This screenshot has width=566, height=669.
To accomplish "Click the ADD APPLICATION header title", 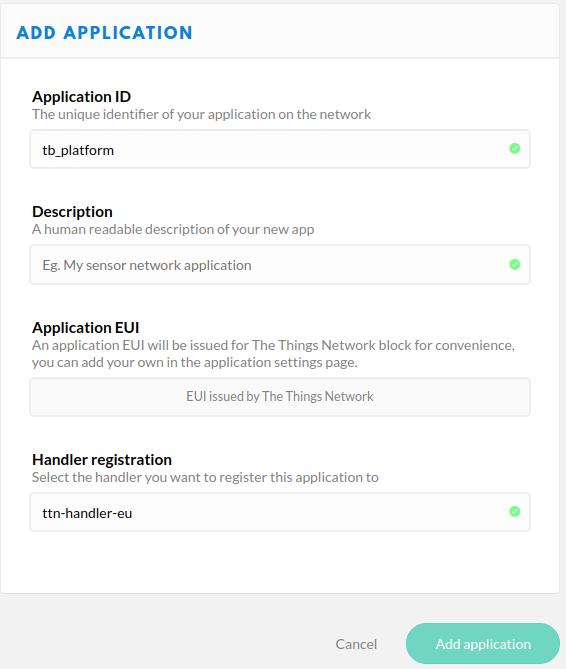I will [104, 33].
